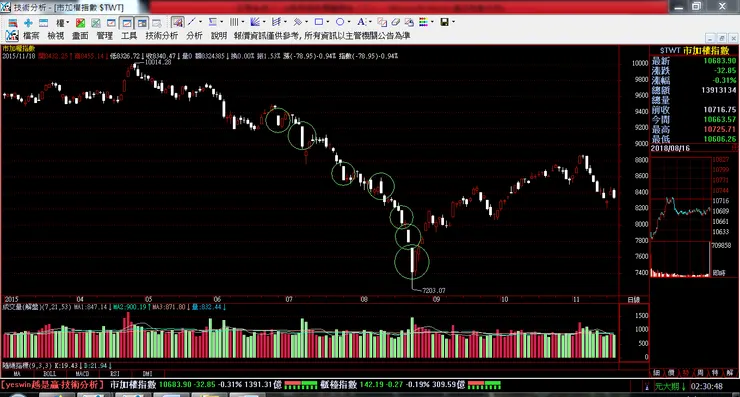
Task: Open the 技術分析 menu
Action: click(x=162, y=35)
